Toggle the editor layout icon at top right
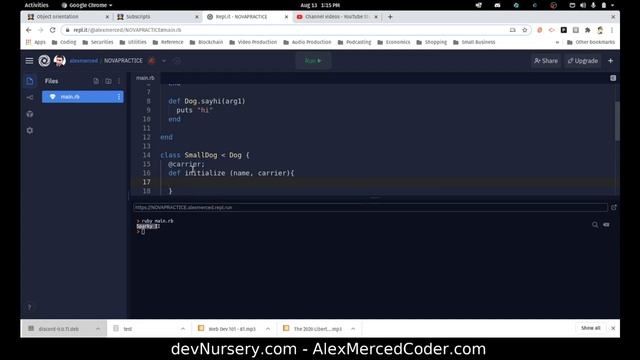 (x=613, y=78)
